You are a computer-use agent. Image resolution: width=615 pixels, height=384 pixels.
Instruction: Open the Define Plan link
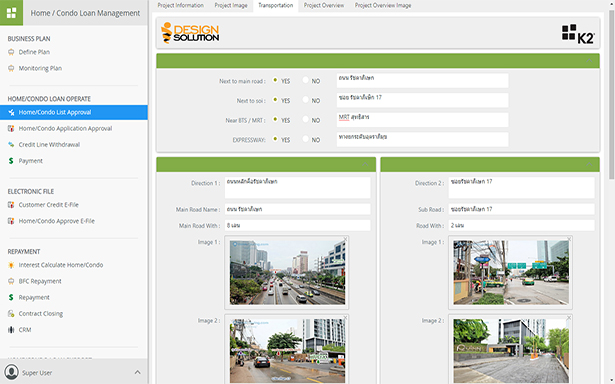[x=34, y=52]
